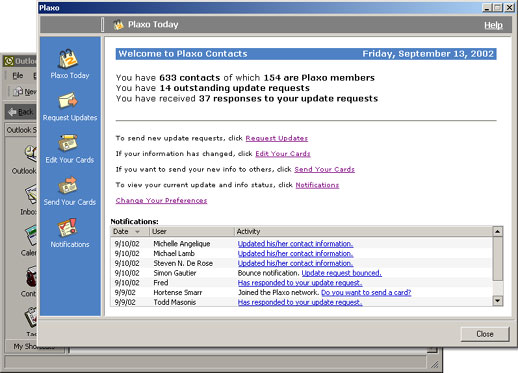Image resolution: width=518 pixels, height=373 pixels.
Task: Open the Contacts shortcut icon in Outlook
Action: pyautogui.click(x=31, y=276)
